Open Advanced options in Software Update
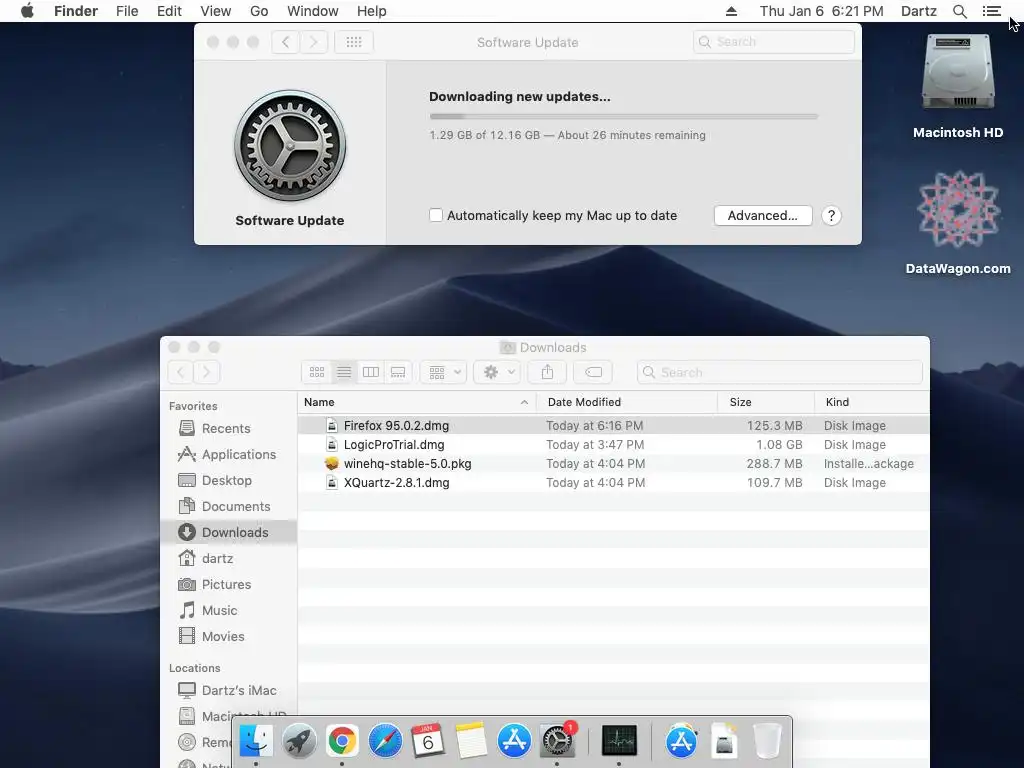 [763, 216]
